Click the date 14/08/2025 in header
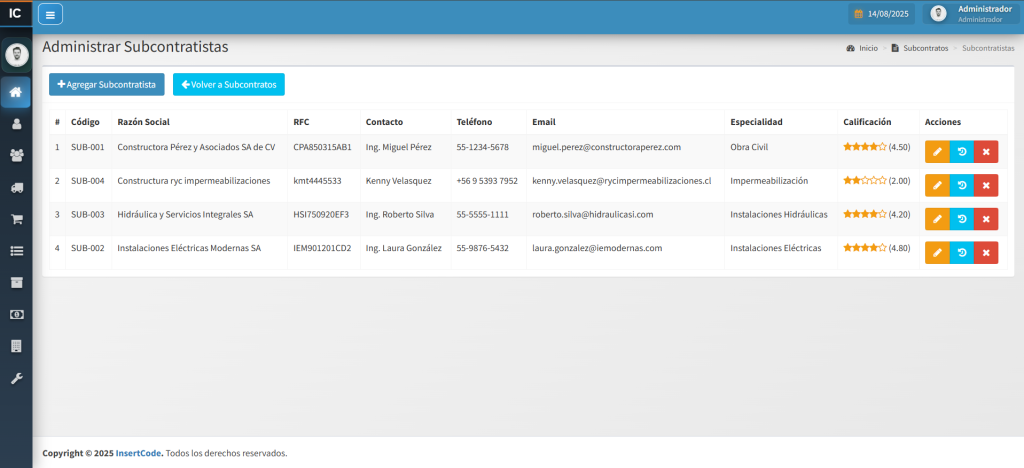Viewport: 1024px width, 468px height. coord(881,14)
